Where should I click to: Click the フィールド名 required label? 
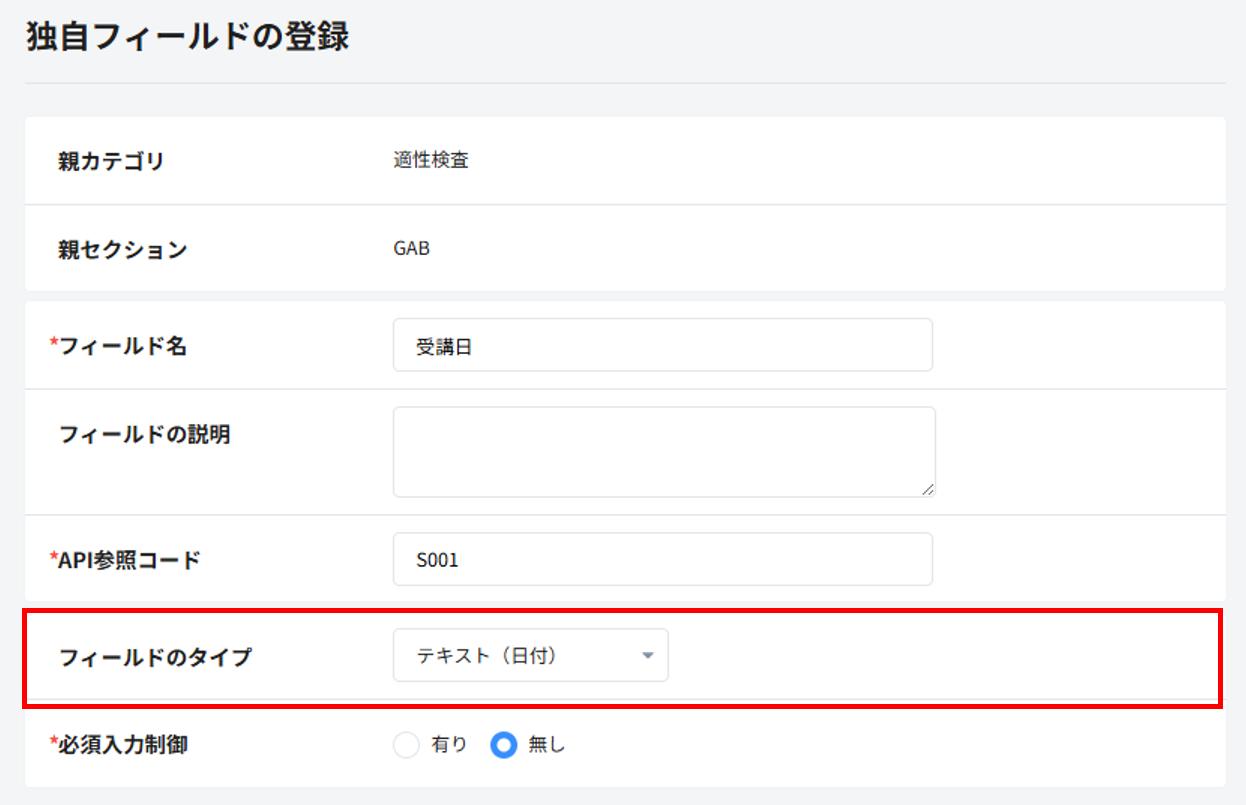point(122,346)
